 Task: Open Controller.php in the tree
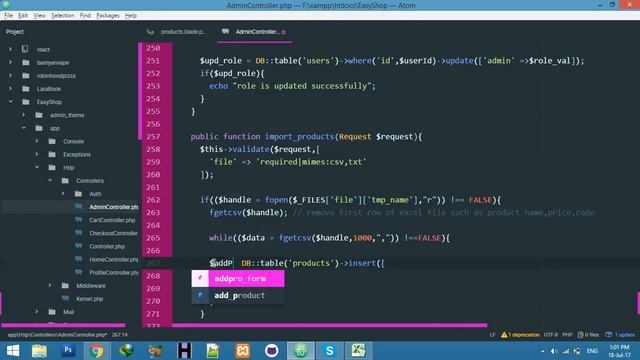[x=107, y=246]
